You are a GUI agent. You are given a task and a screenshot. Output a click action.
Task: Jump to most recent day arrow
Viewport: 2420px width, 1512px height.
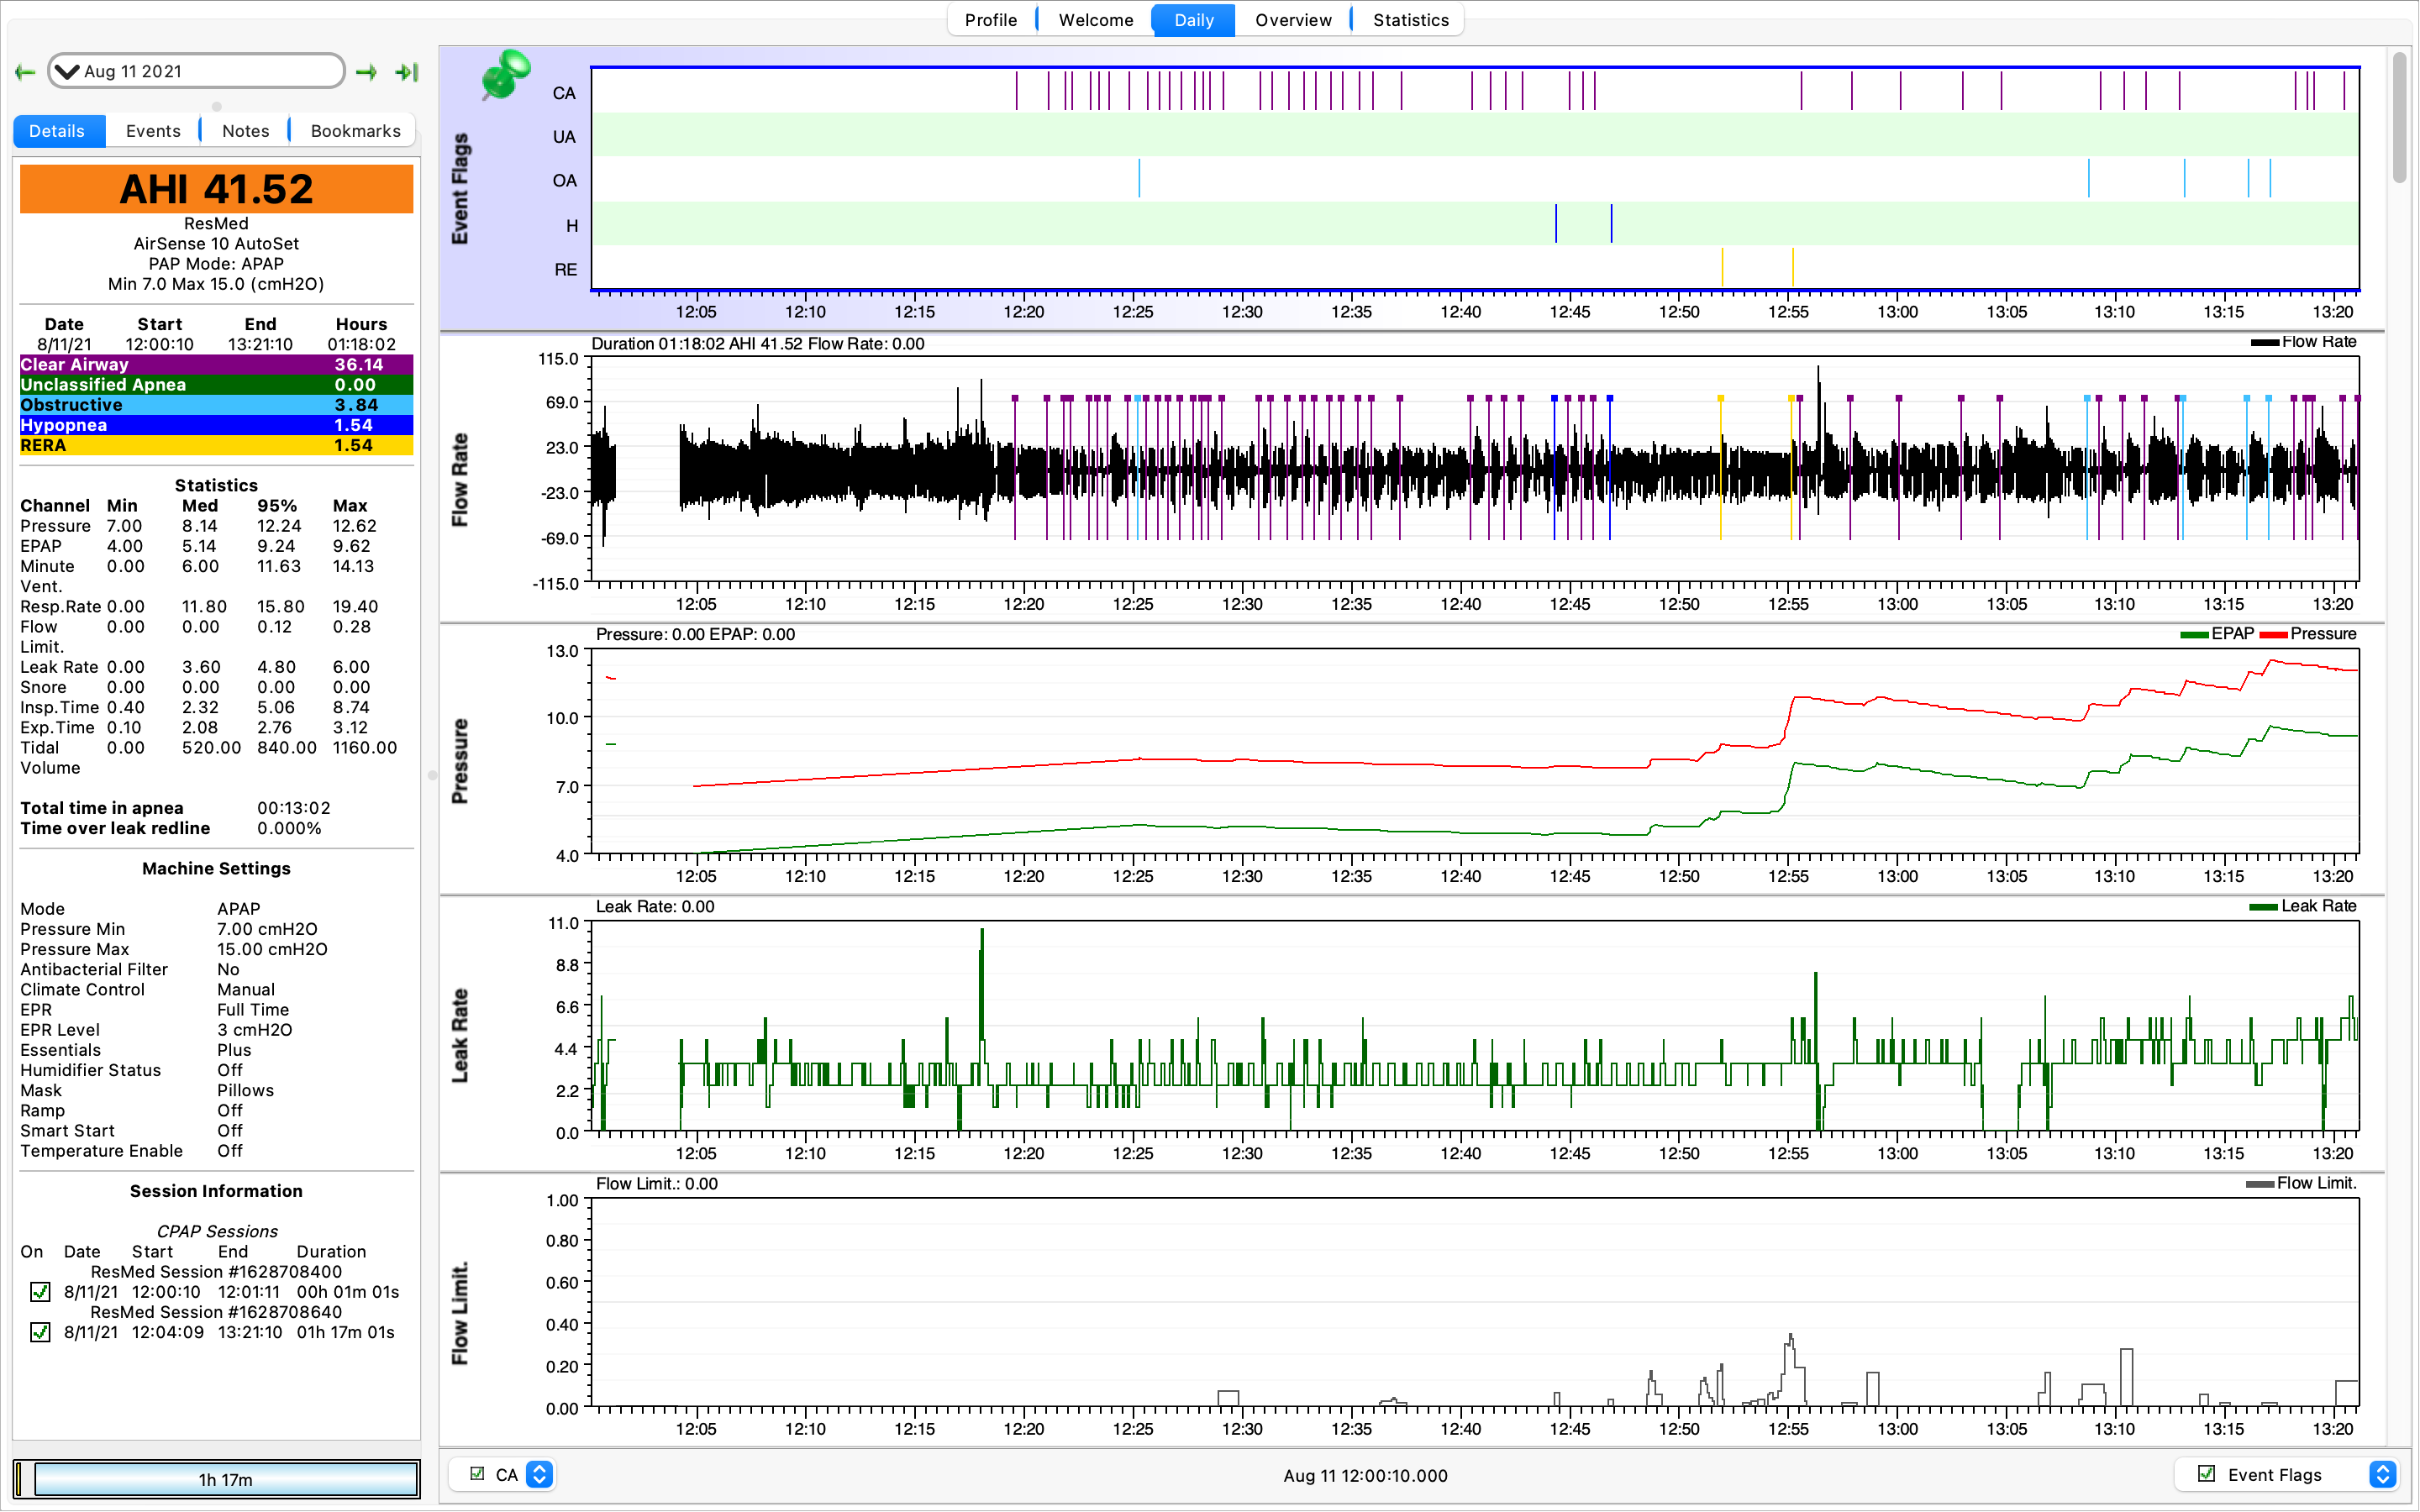click(407, 72)
